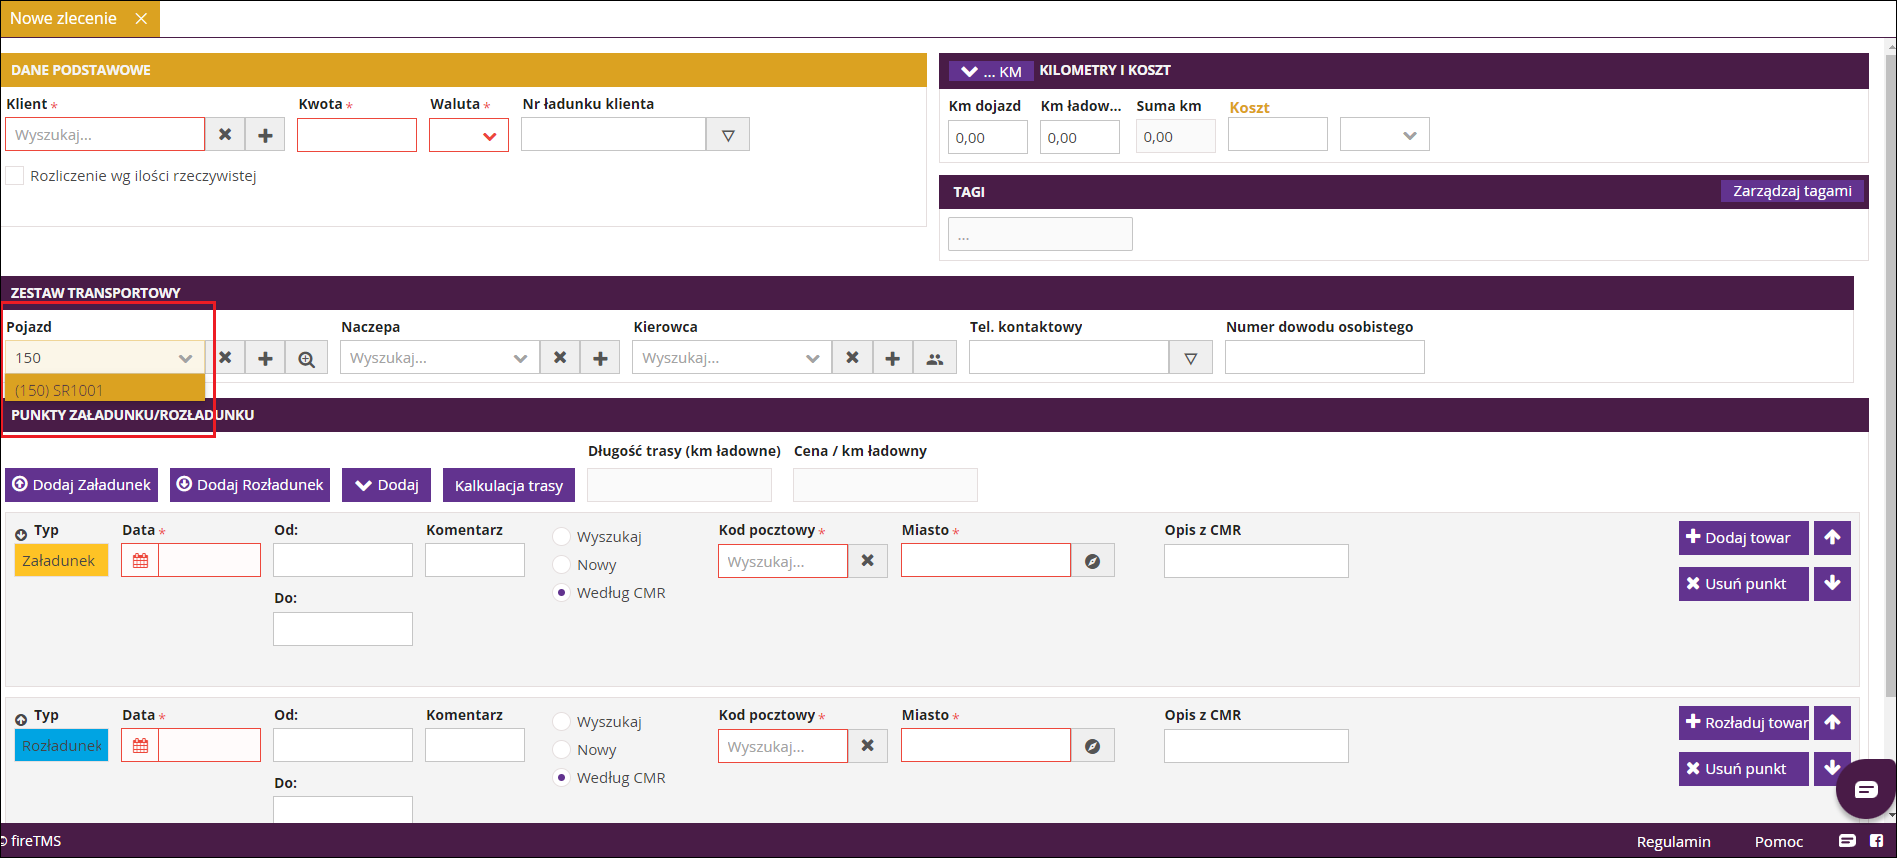
Task: Move Rozładunek point up
Action: coord(1832,722)
